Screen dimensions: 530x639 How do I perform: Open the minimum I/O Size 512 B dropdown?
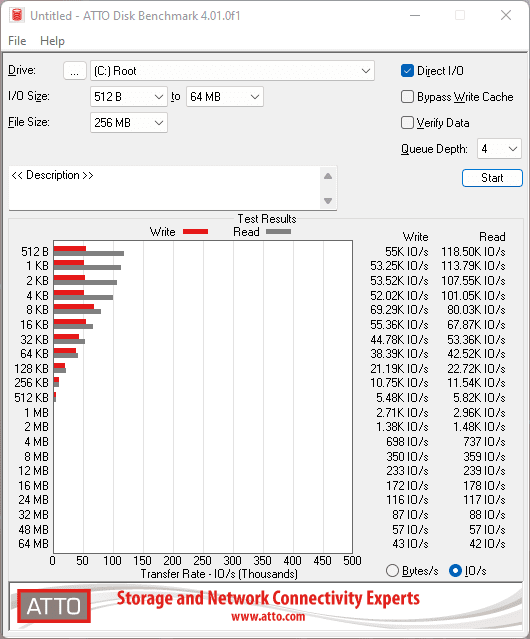[x=129, y=97]
